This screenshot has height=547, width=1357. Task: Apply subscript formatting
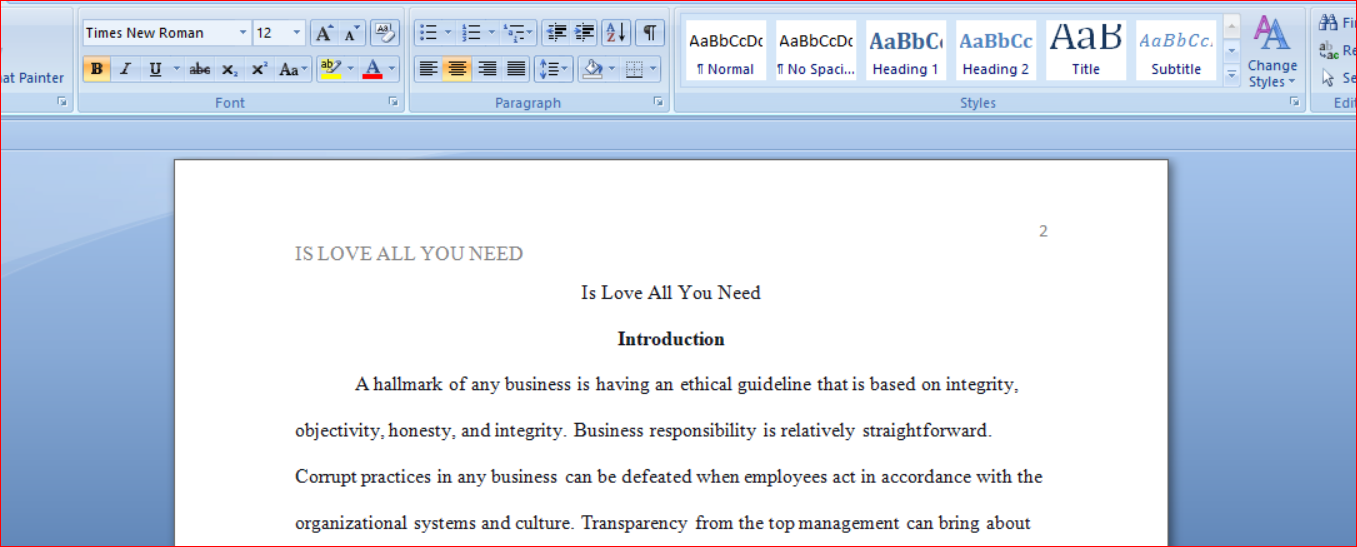(229, 69)
